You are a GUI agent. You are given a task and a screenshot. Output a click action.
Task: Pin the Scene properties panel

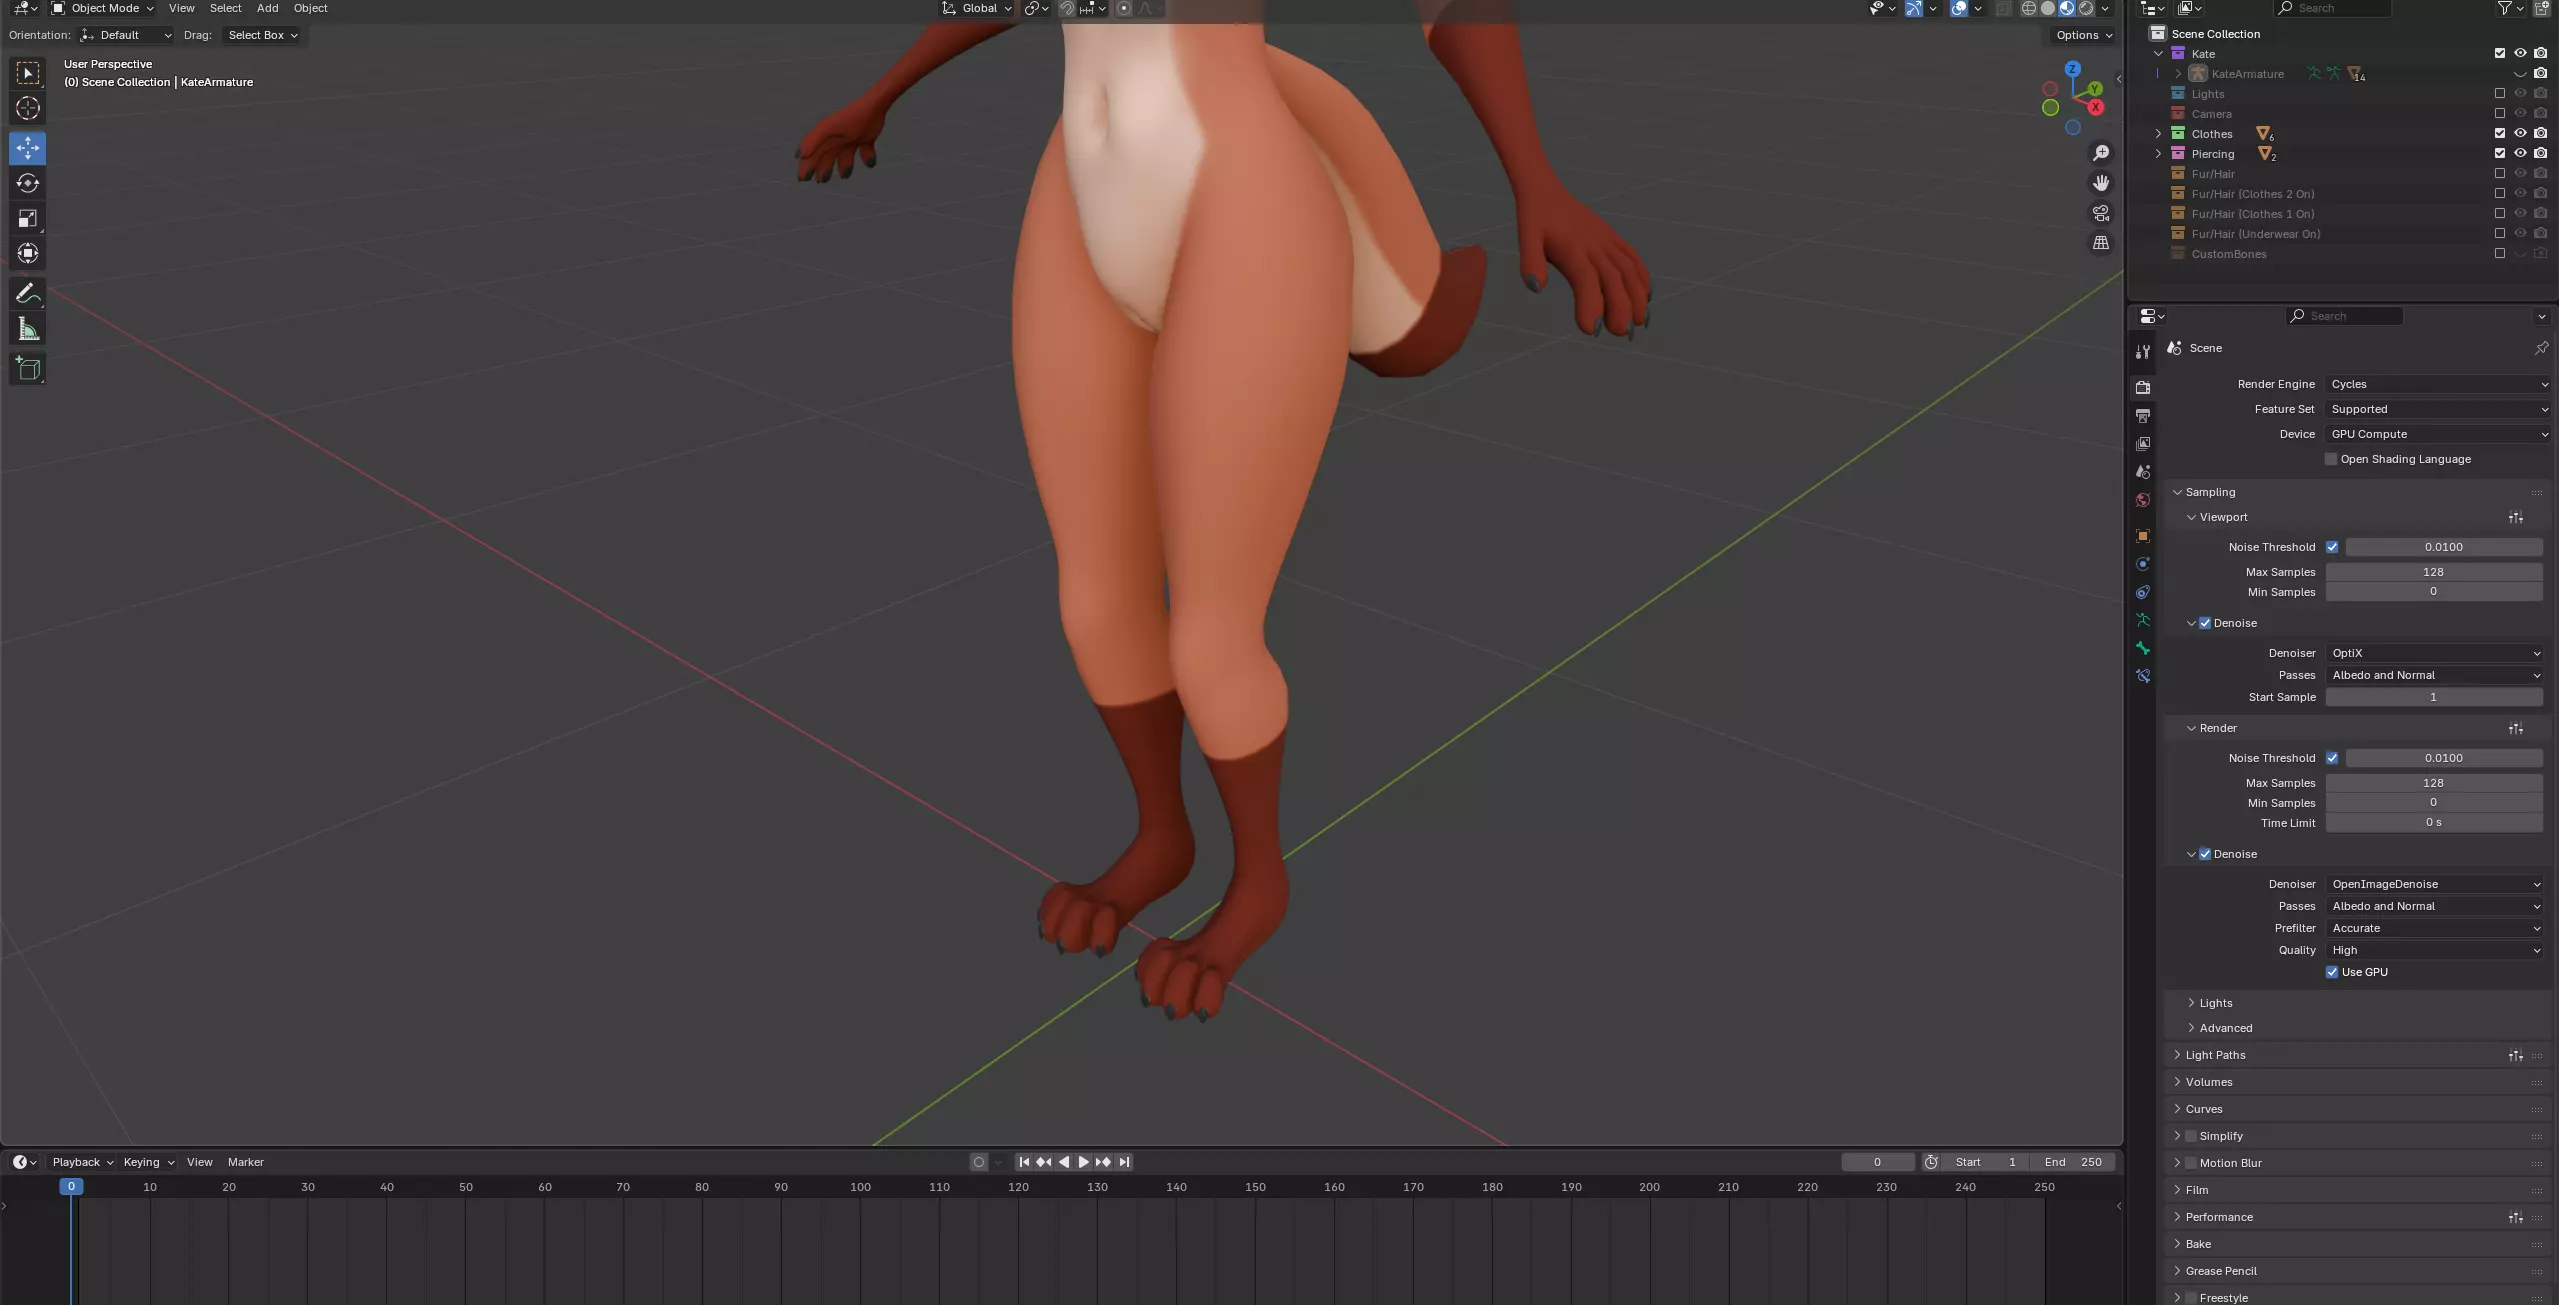(x=2541, y=348)
